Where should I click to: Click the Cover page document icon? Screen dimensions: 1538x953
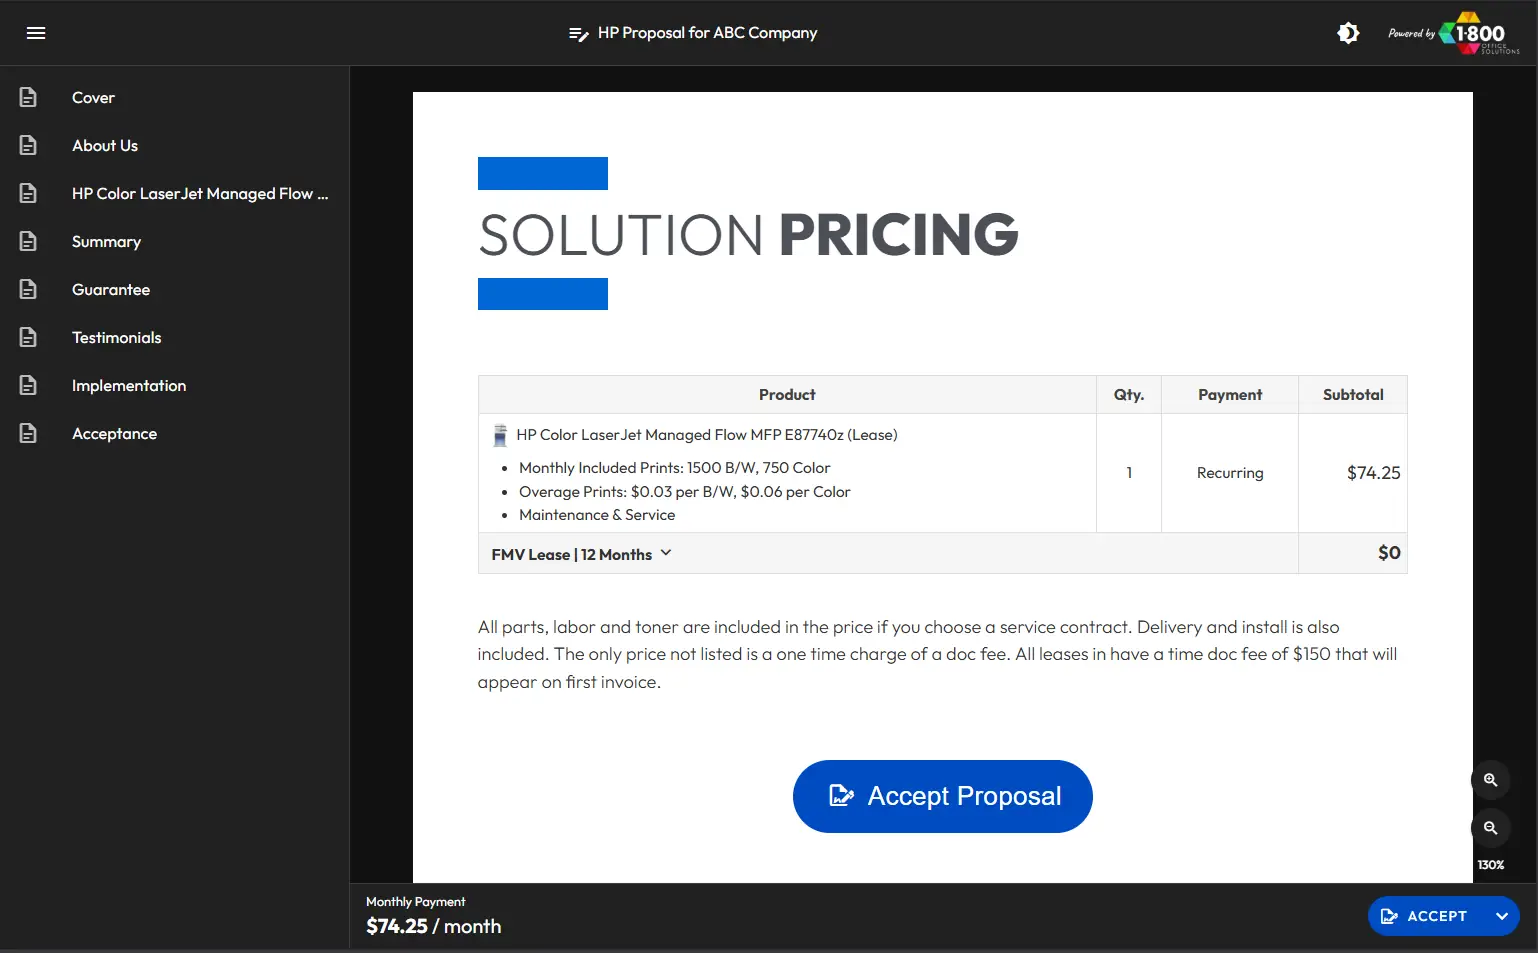[28, 97]
